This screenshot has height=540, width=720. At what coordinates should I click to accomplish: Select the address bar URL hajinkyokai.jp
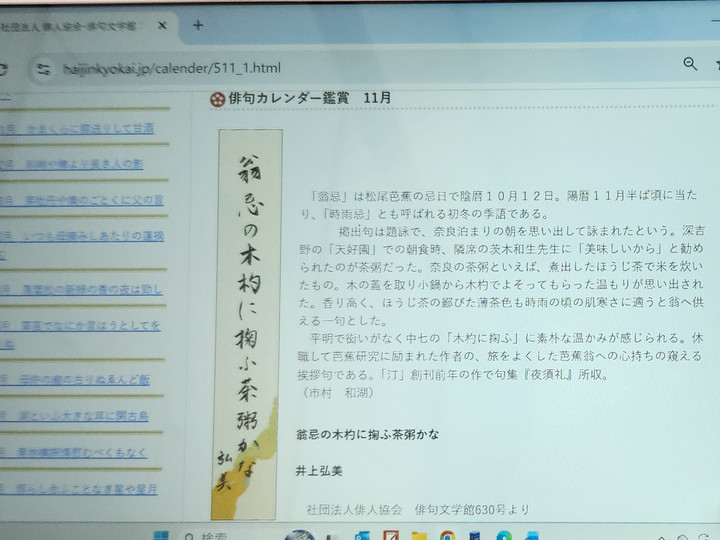pyautogui.click(x=170, y=68)
